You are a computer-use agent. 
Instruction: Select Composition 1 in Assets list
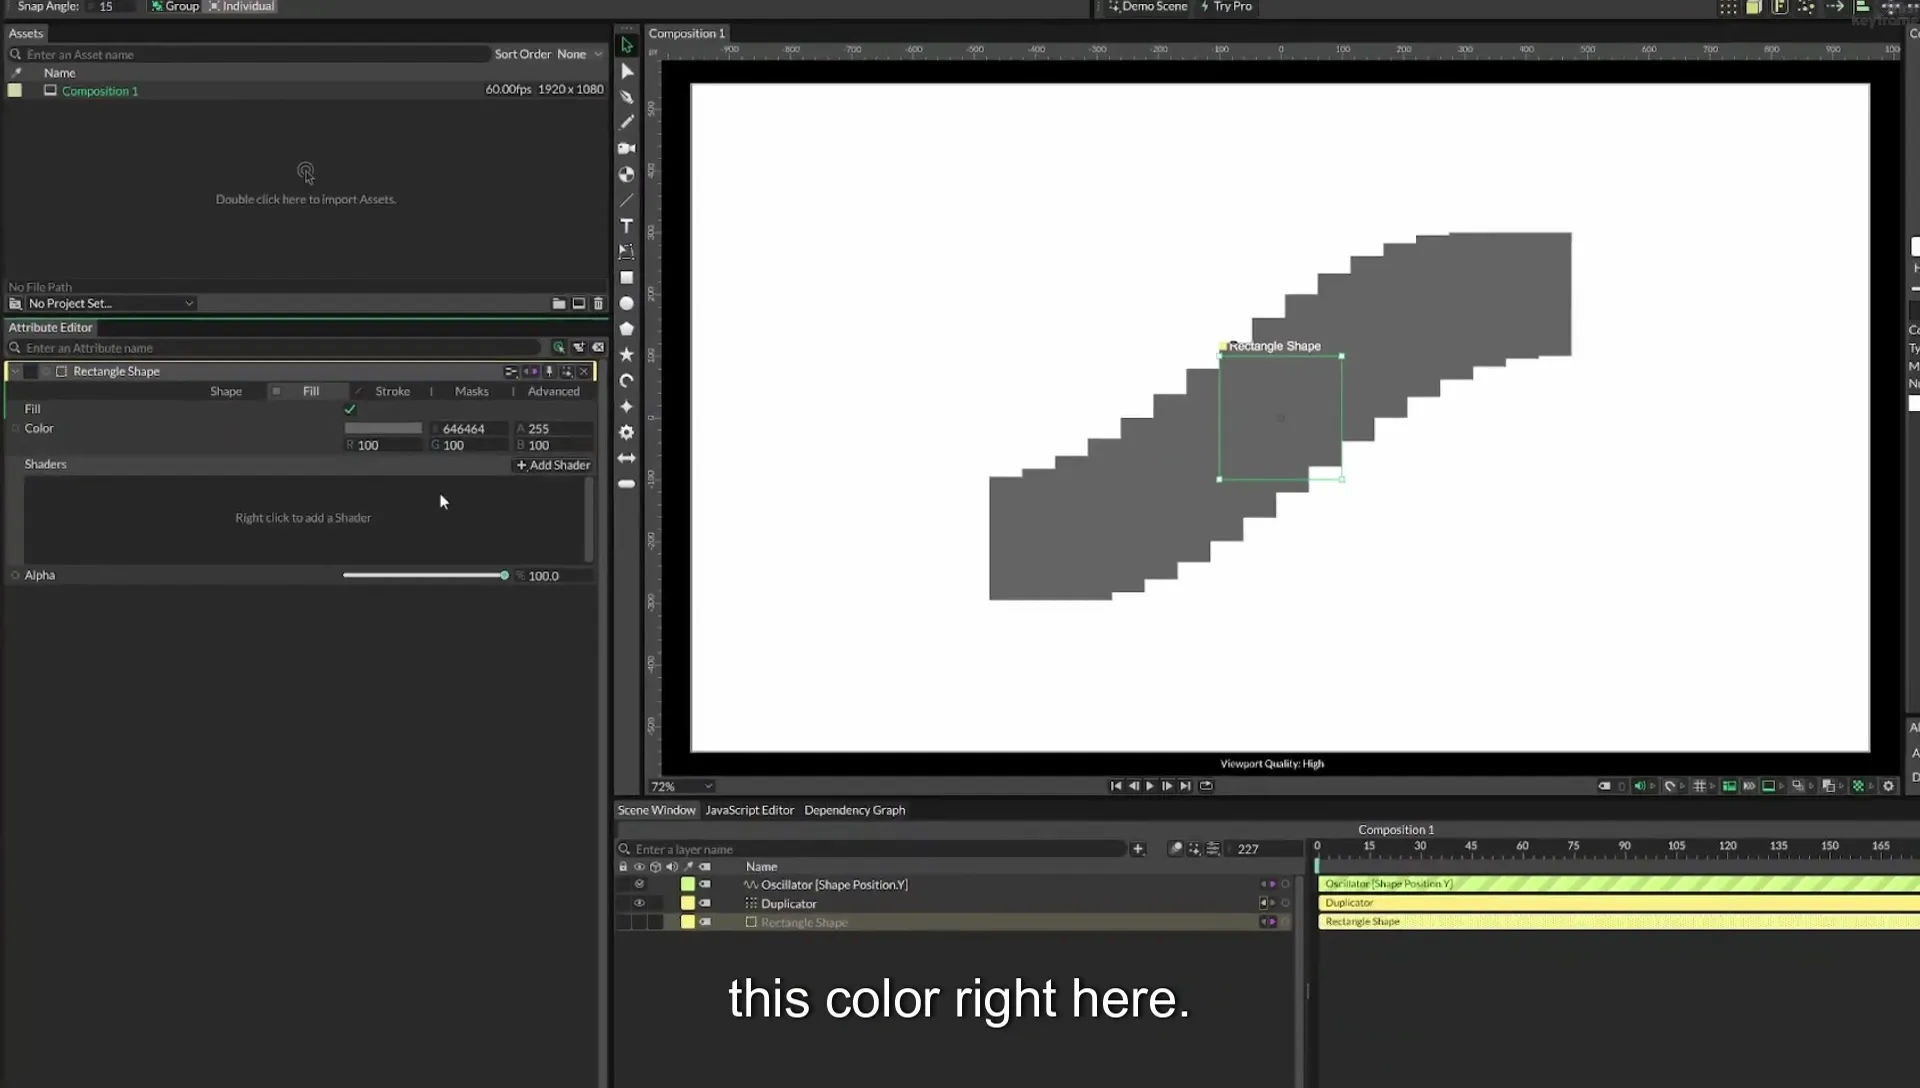click(100, 91)
